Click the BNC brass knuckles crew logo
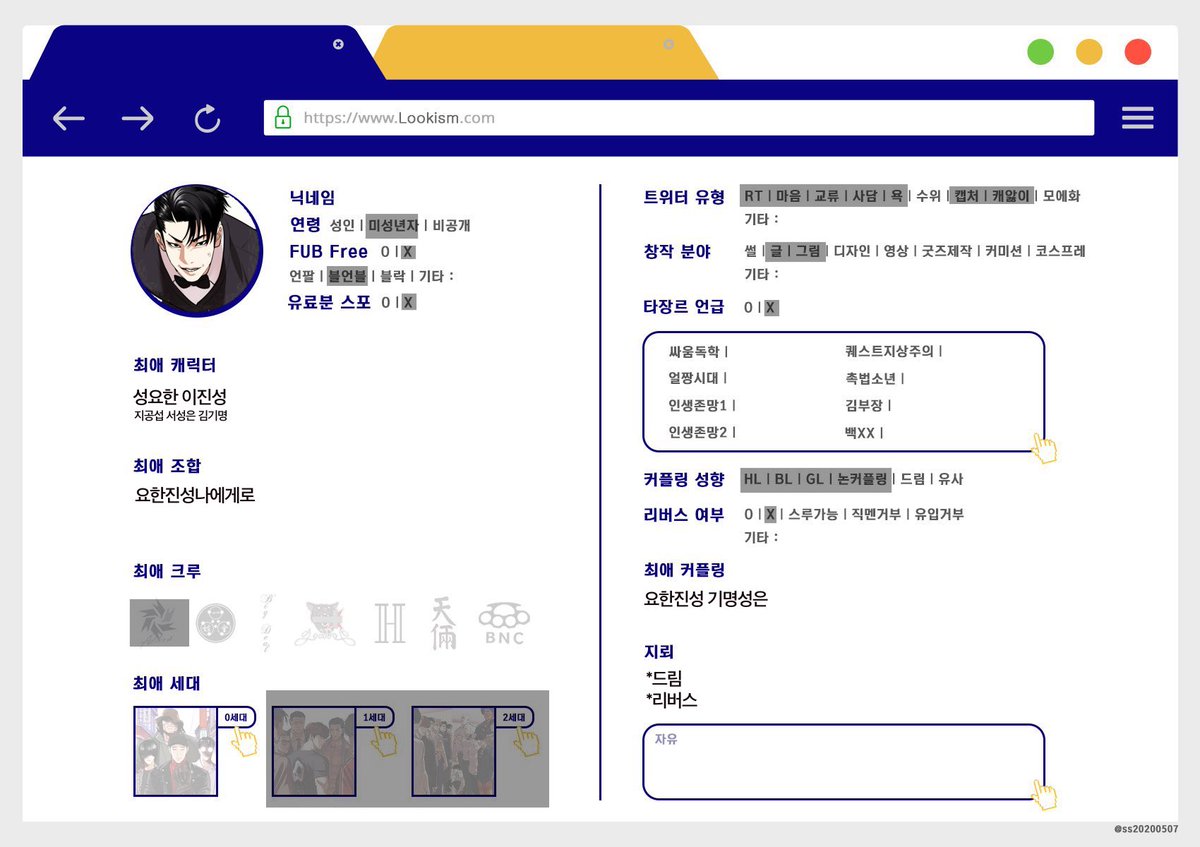 click(x=504, y=624)
